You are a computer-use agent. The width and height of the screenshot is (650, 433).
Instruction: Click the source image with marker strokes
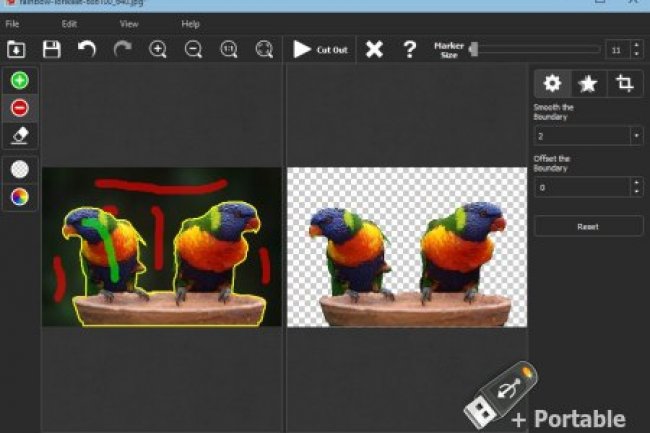click(162, 247)
